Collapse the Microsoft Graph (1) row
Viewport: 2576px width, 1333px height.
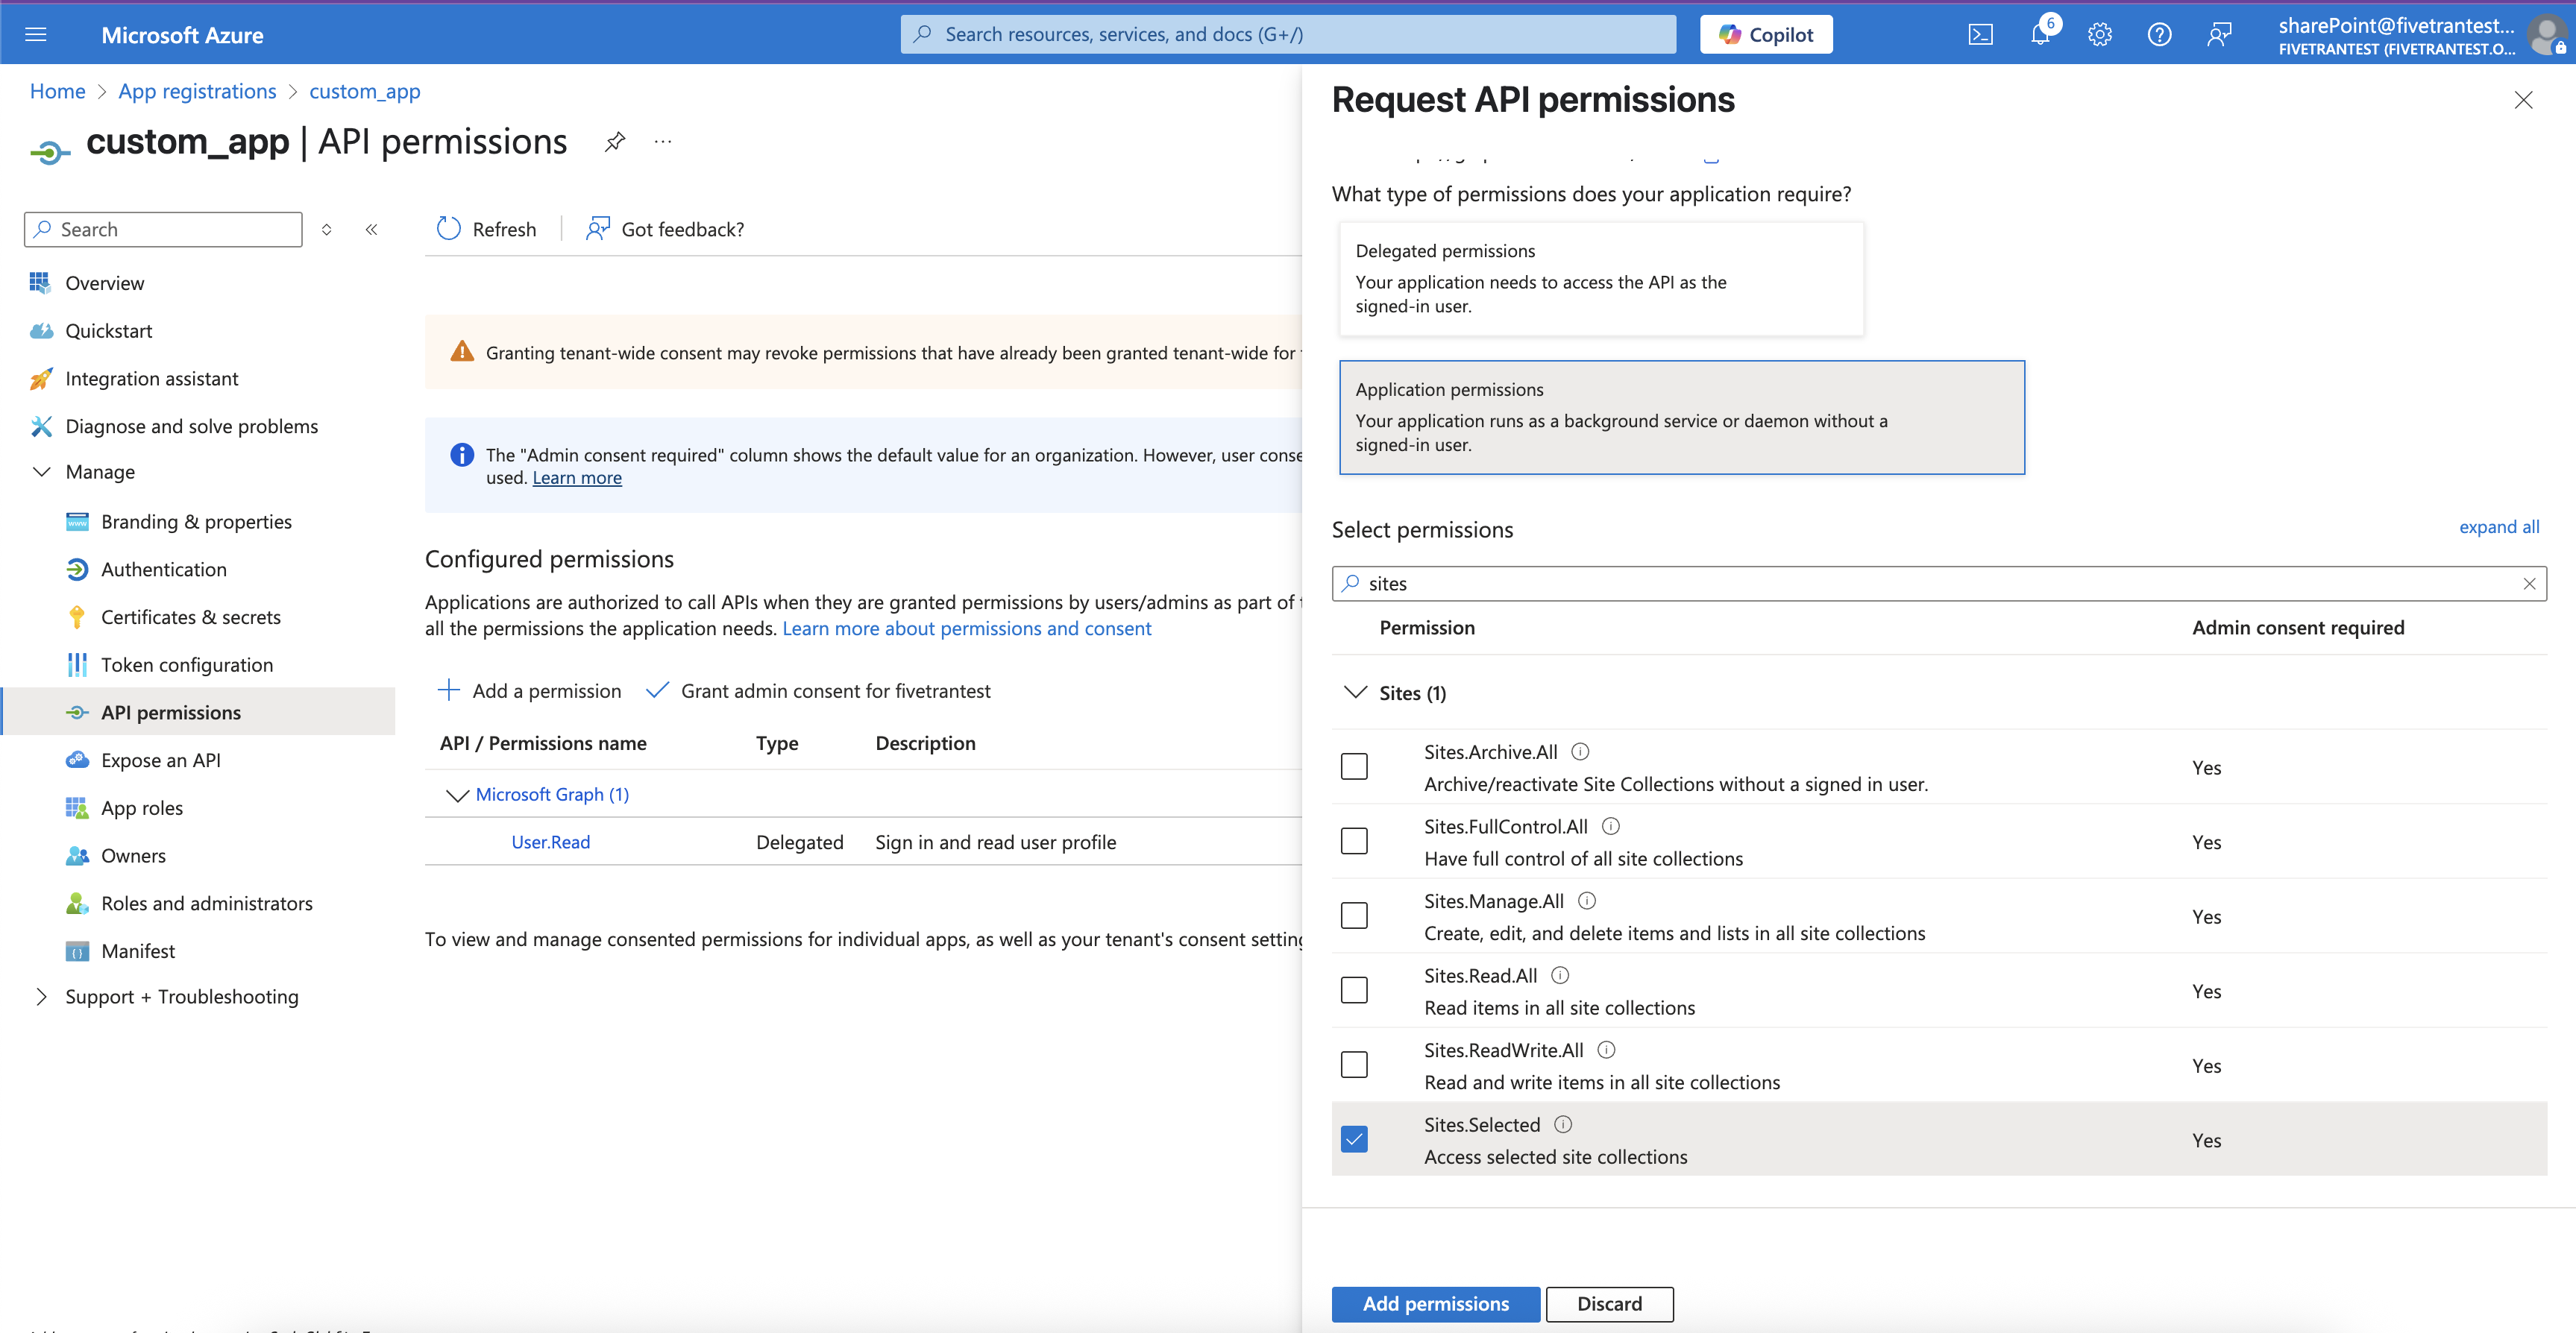[457, 795]
